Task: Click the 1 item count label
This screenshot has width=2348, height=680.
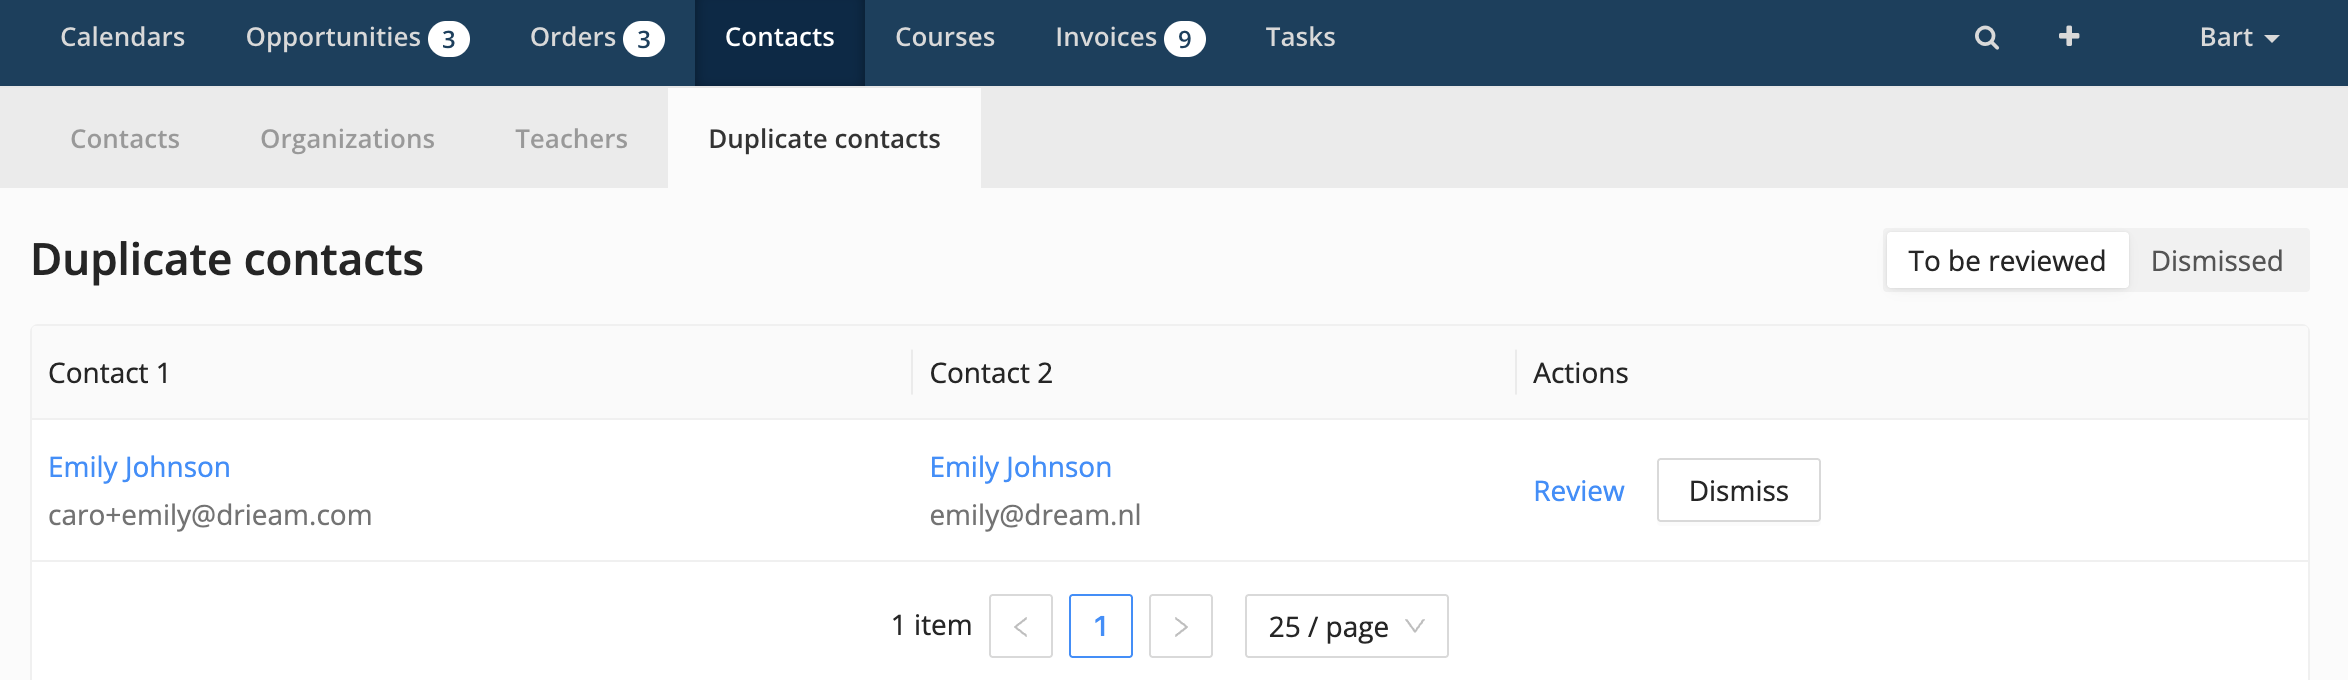Action: pos(932,625)
